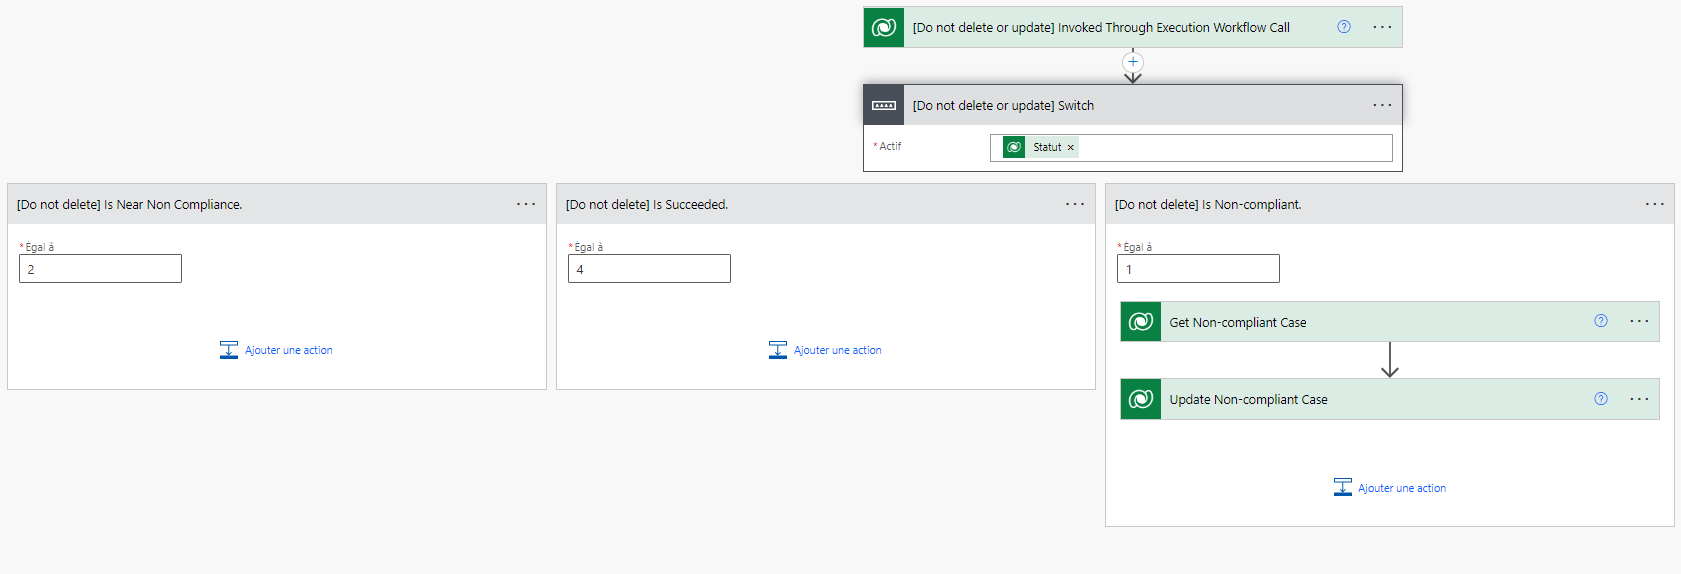Open help for Invoked Through Execution Workflow Call
The image size is (1681, 574).
pos(1344,27)
